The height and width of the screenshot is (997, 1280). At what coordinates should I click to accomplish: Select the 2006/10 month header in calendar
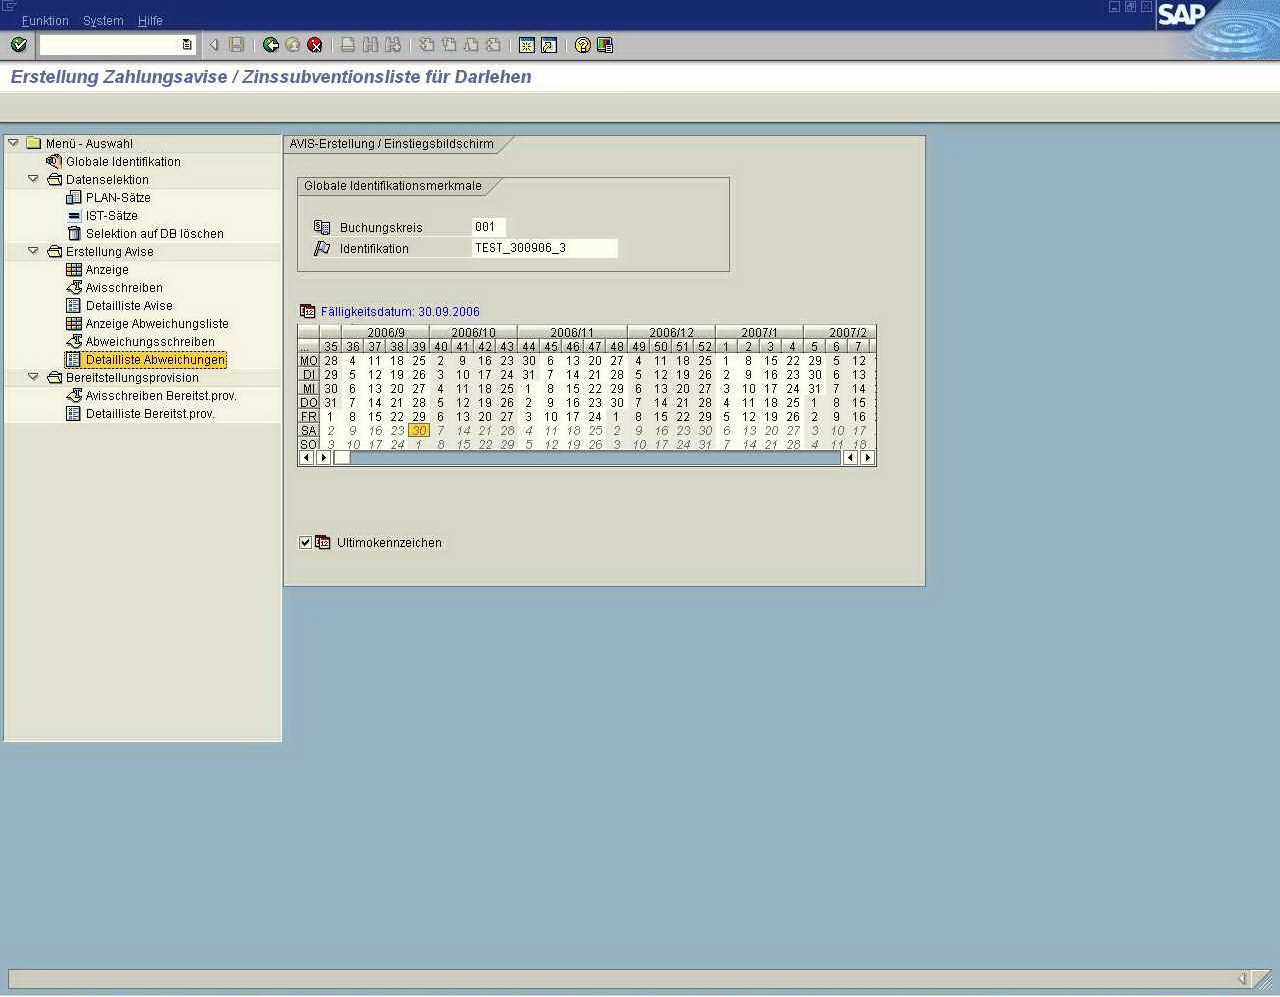tap(473, 333)
